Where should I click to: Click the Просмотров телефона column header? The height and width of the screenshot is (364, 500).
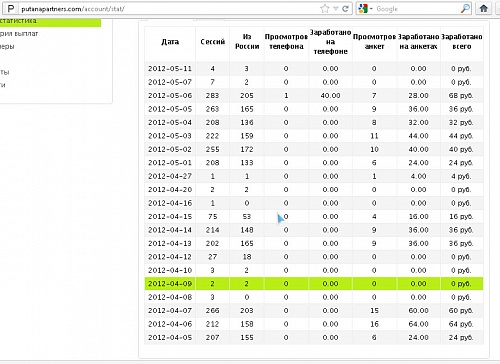[286, 42]
